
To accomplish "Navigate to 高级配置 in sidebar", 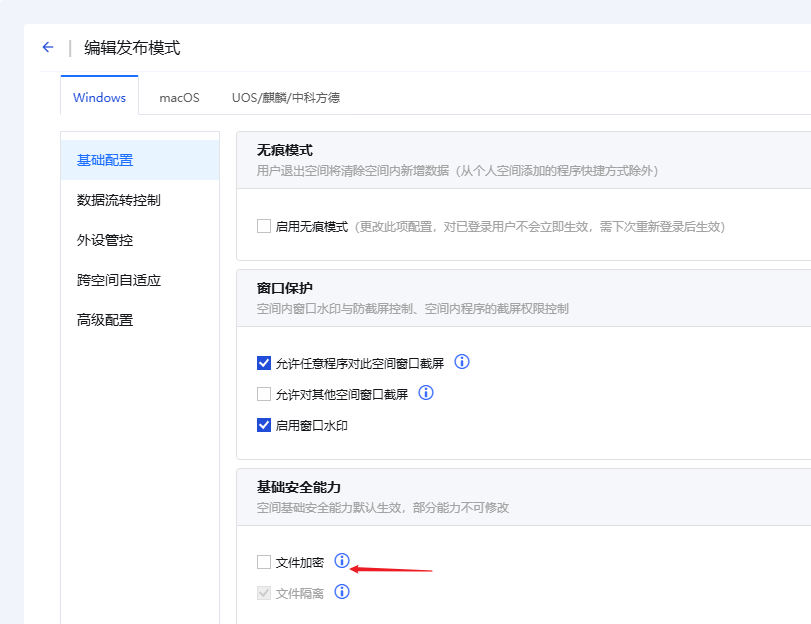I will point(104,320).
